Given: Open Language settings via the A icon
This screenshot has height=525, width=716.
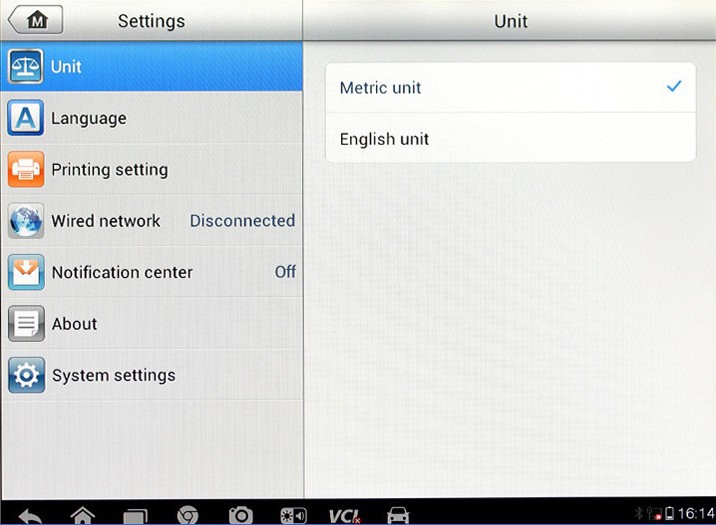Looking at the screenshot, I should pyautogui.click(x=26, y=118).
